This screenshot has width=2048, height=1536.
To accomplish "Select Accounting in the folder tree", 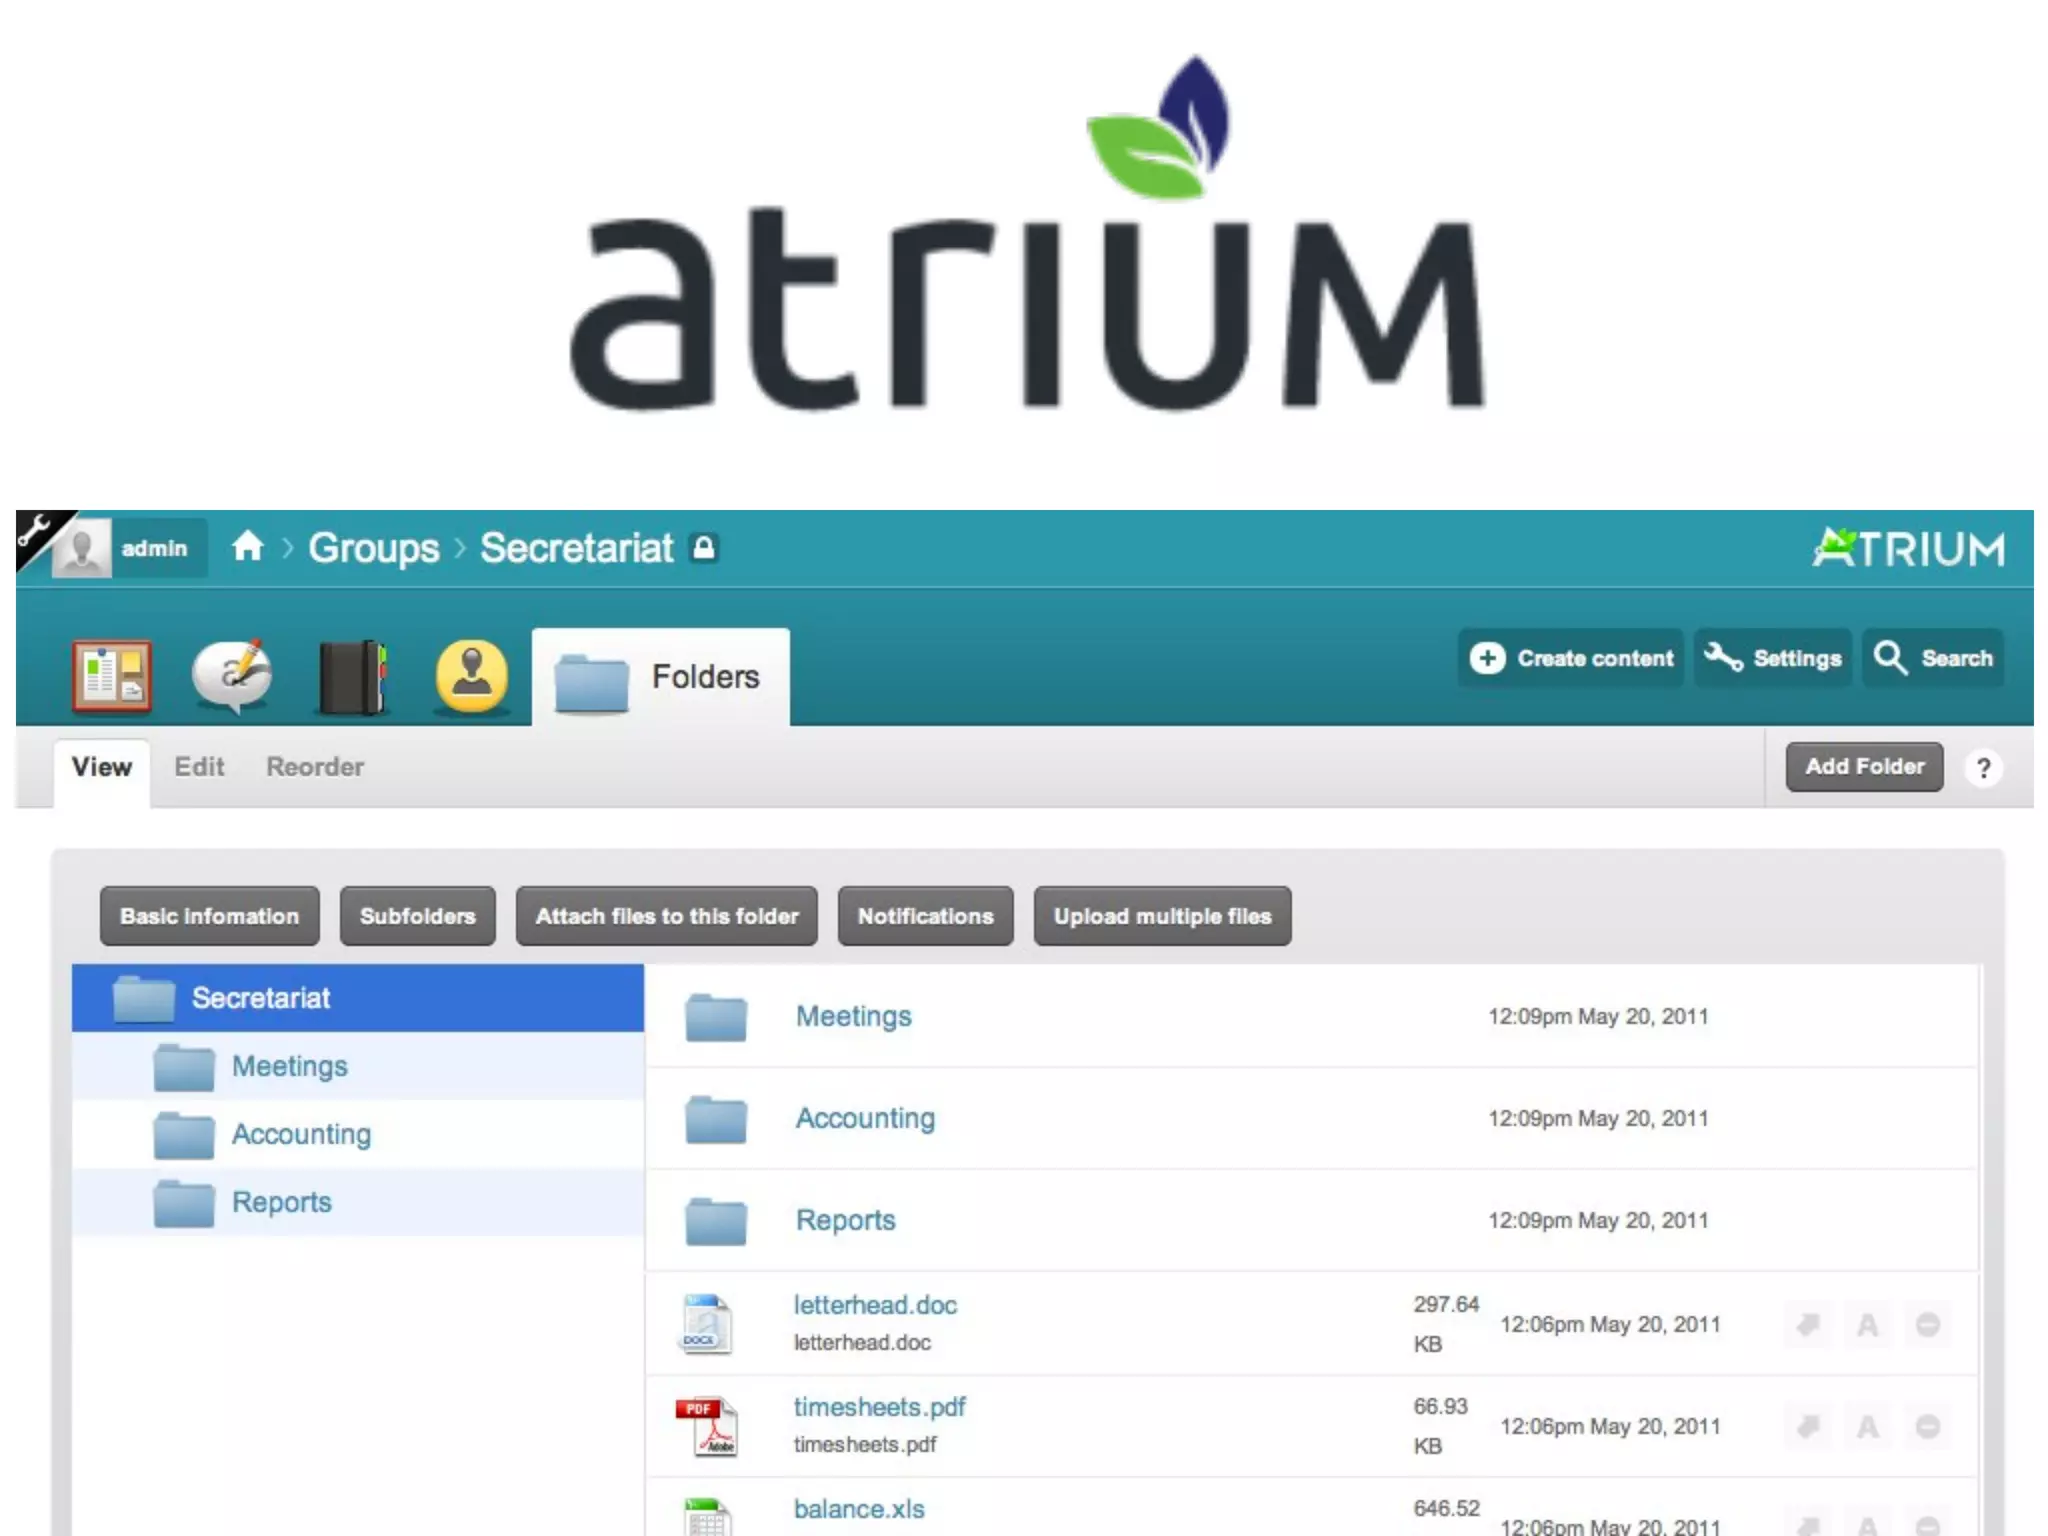I will (x=301, y=1134).
